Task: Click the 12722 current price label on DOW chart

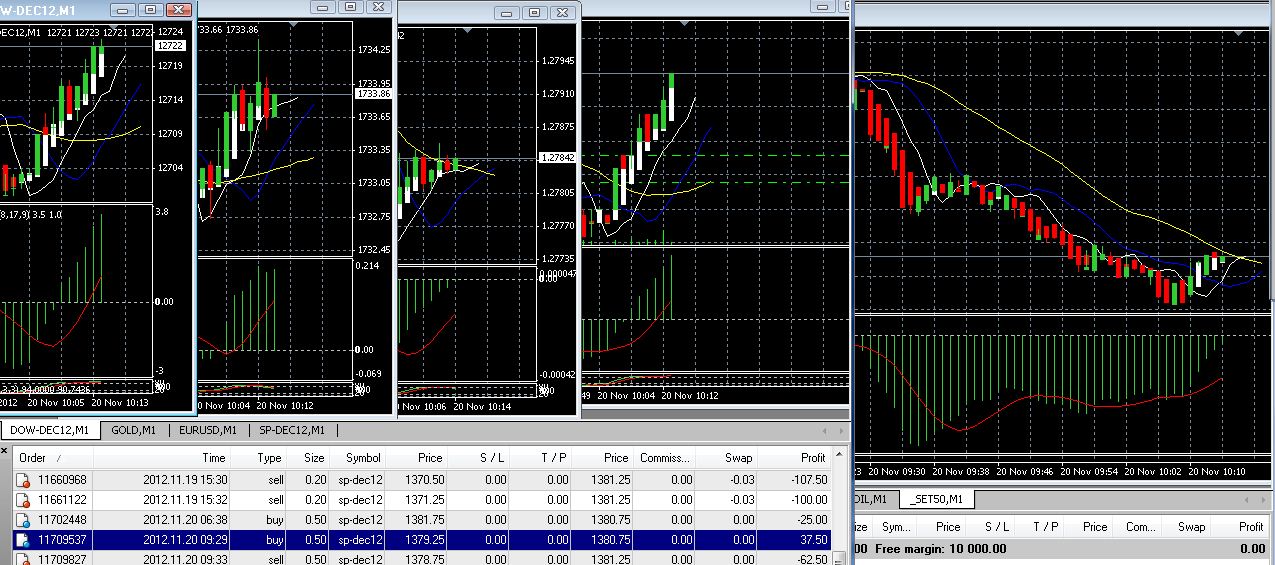Action: coord(169,46)
